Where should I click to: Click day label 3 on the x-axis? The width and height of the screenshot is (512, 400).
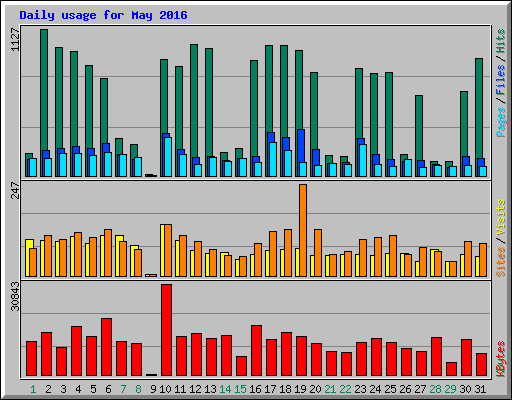click(x=63, y=389)
